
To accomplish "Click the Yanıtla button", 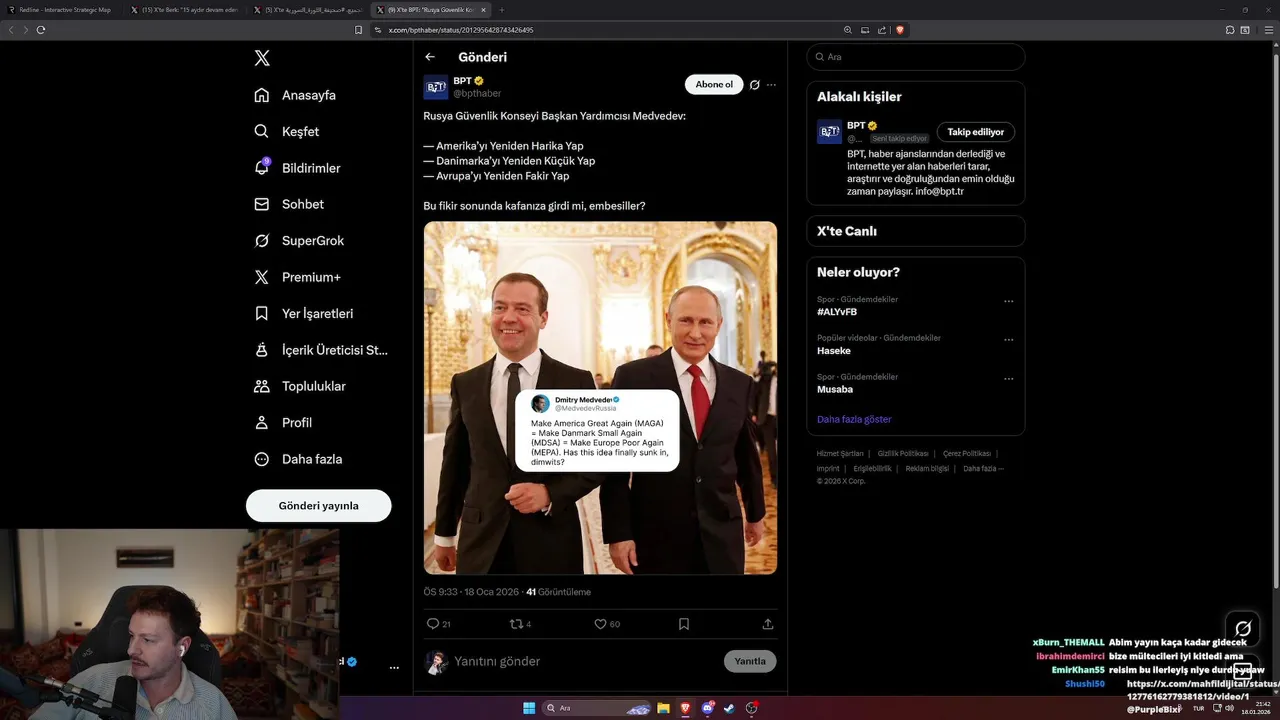I will (x=750, y=661).
